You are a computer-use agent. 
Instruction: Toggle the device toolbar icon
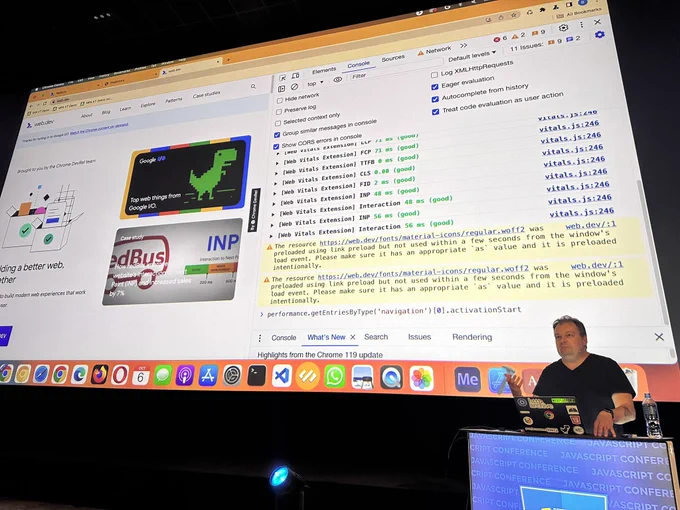coord(295,75)
